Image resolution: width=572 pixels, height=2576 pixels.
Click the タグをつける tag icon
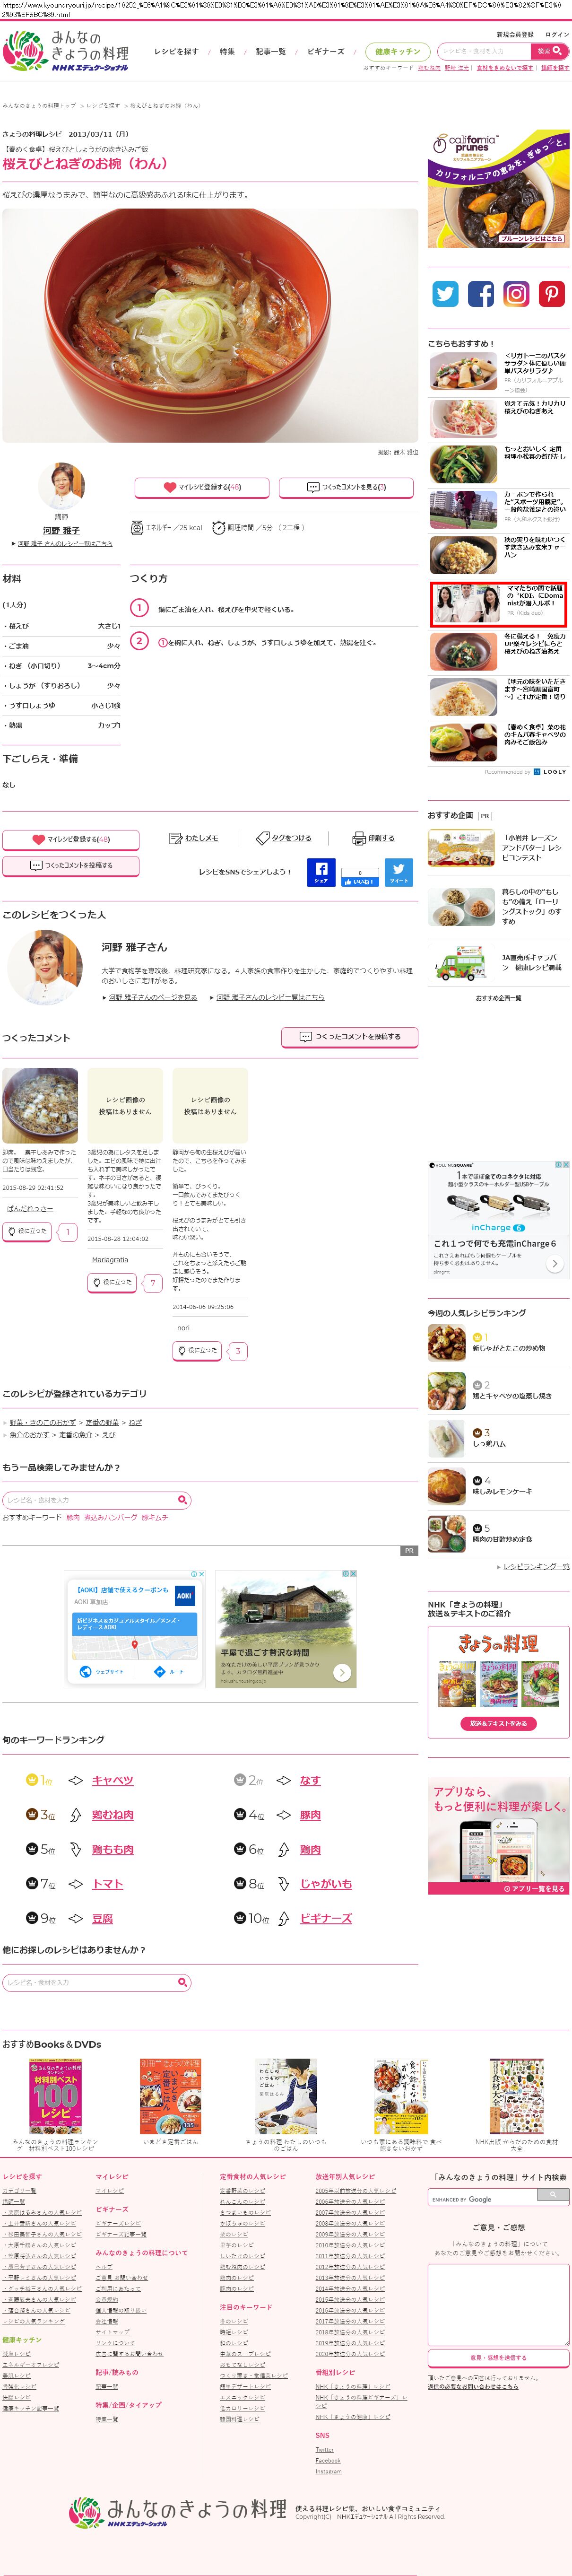pos(263,838)
